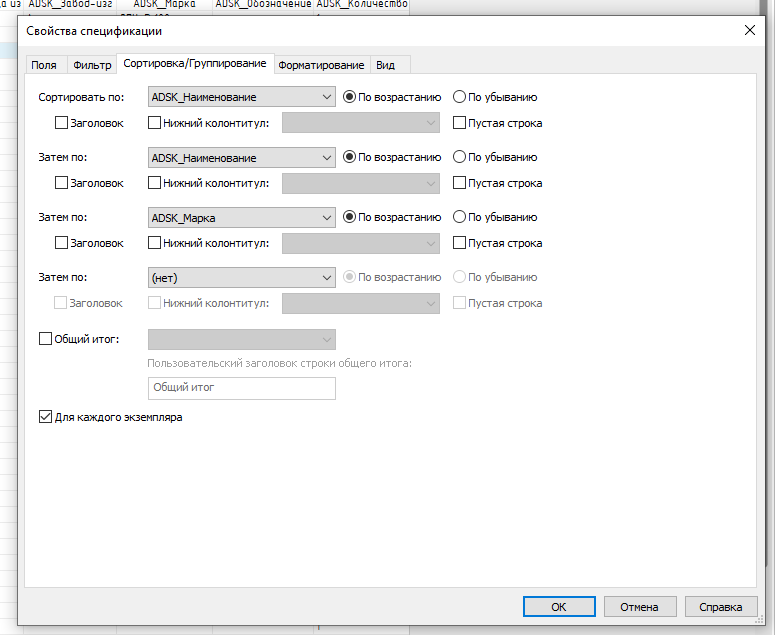This screenshot has width=775, height=635.
Task: Switch to the Поля tab
Action: coord(44,65)
